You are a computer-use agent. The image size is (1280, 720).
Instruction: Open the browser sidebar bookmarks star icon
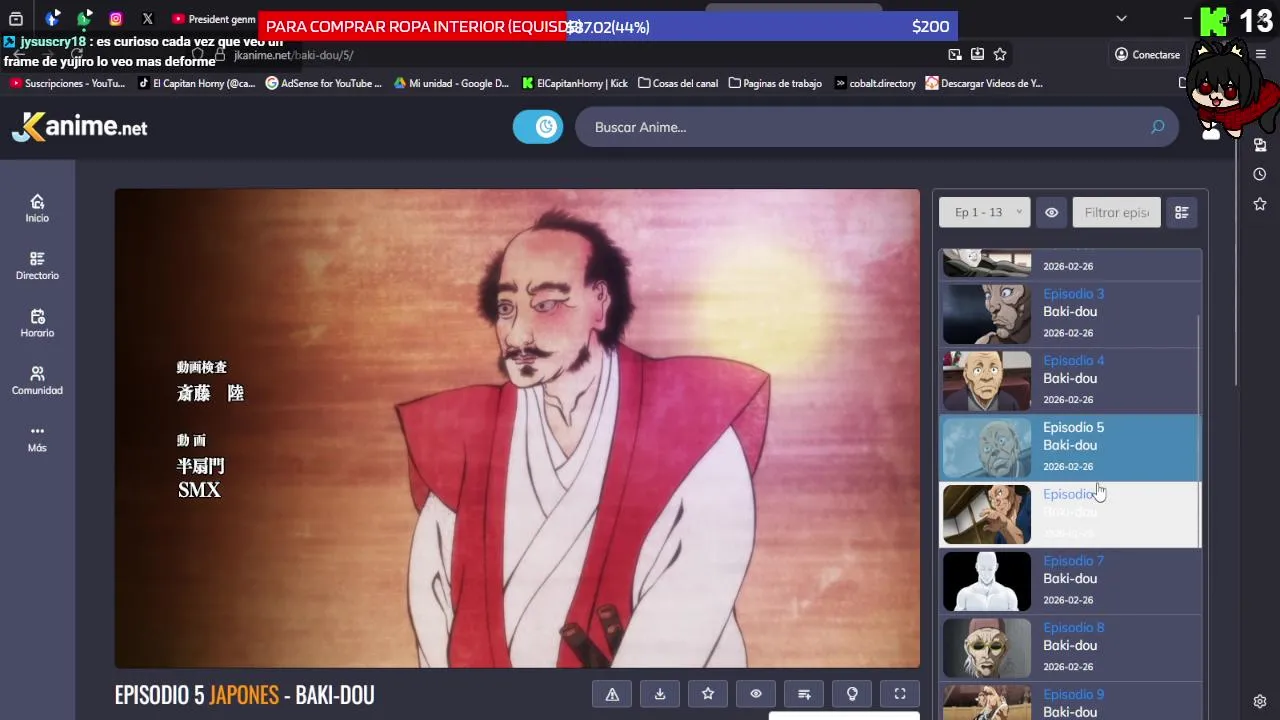click(x=1260, y=204)
